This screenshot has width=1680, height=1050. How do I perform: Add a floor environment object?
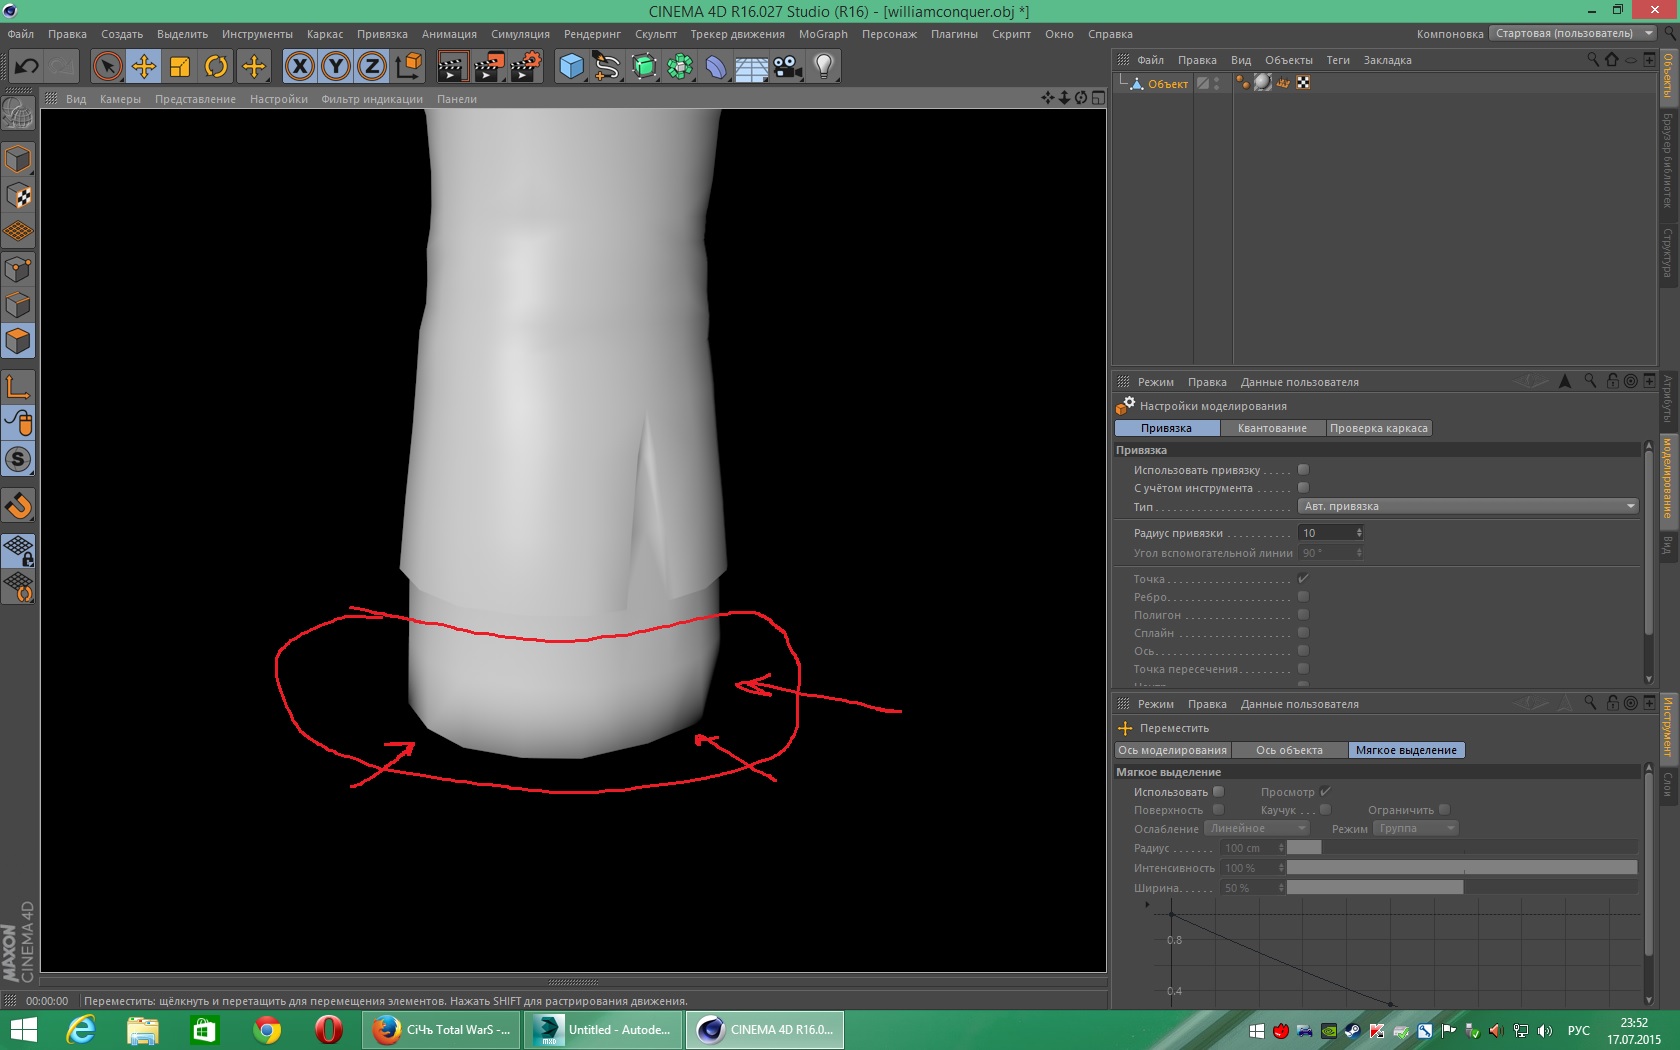point(752,67)
